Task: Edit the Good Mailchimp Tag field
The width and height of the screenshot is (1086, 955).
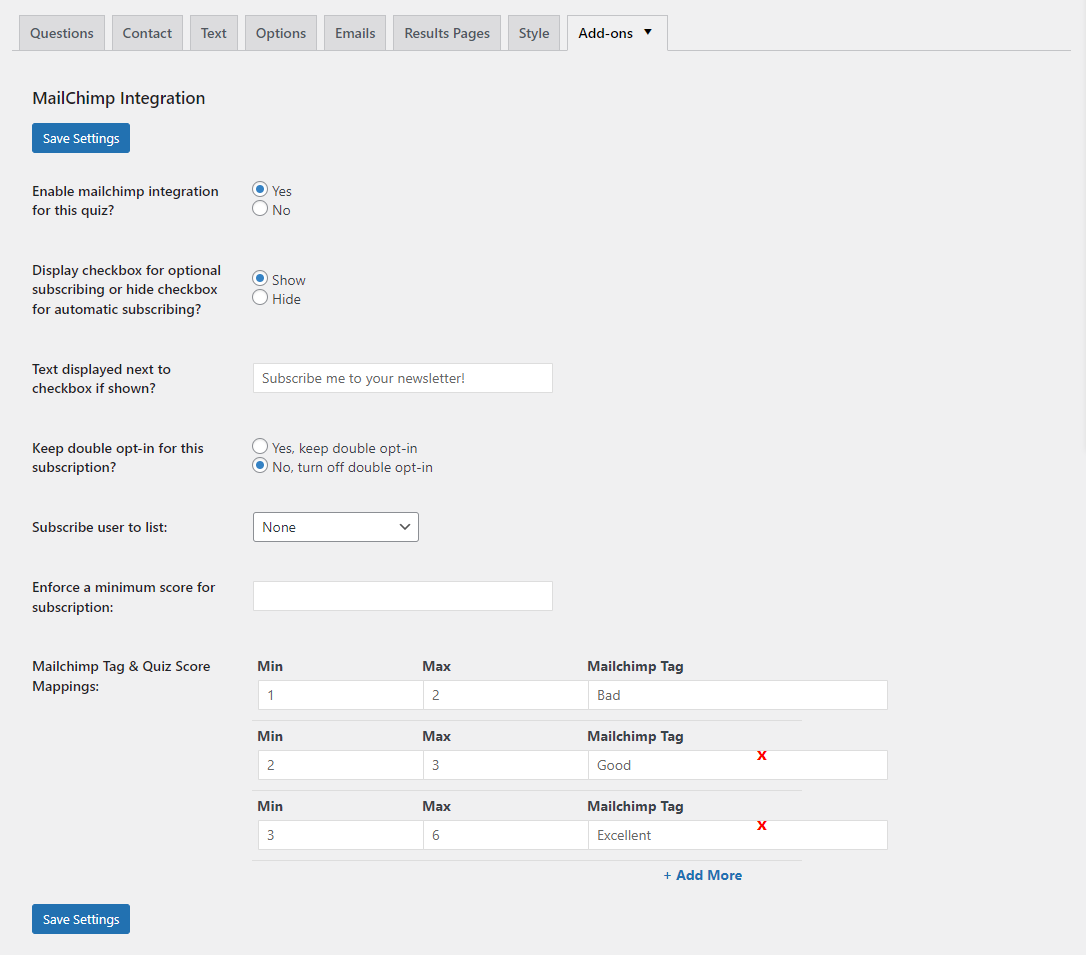Action: [x=738, y=765]
